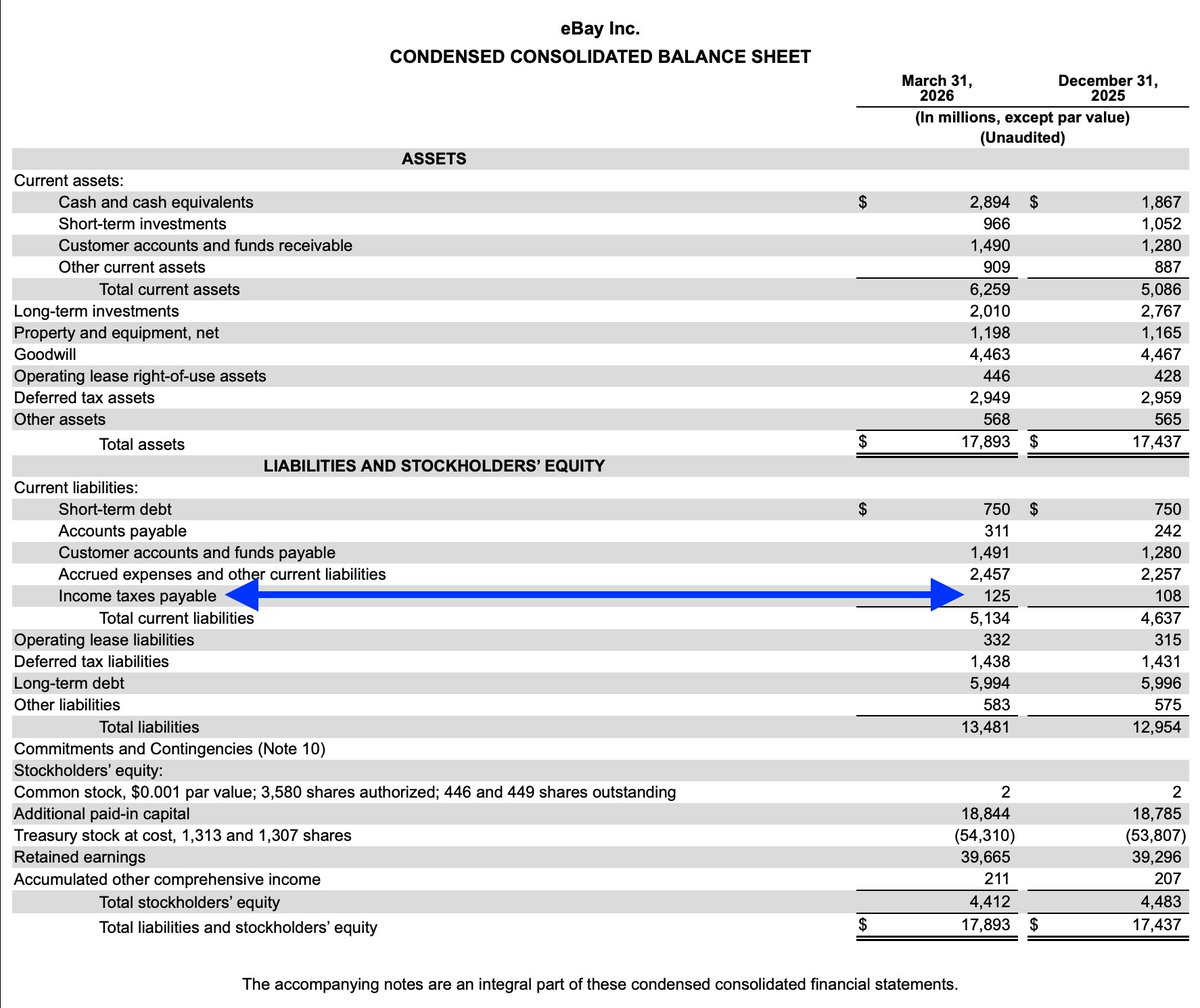Click 'Additional paid-in capital' row label
The image size is (1200, 1008).
[101, 814]
